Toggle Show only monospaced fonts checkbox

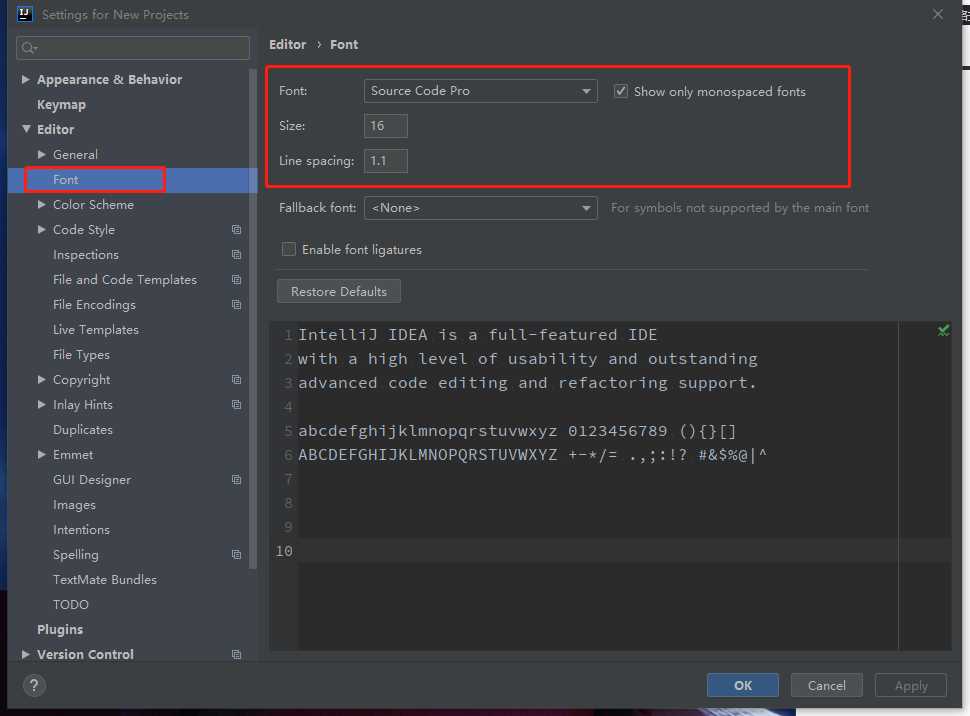point(620,91)
